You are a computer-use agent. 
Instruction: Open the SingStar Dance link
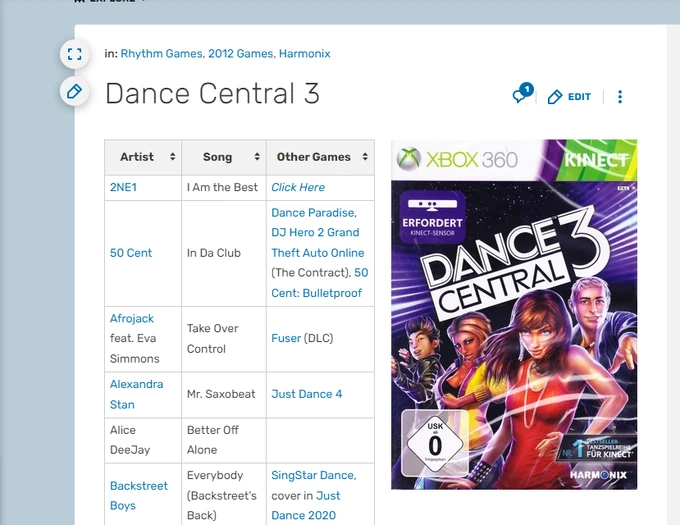point(313,475)
